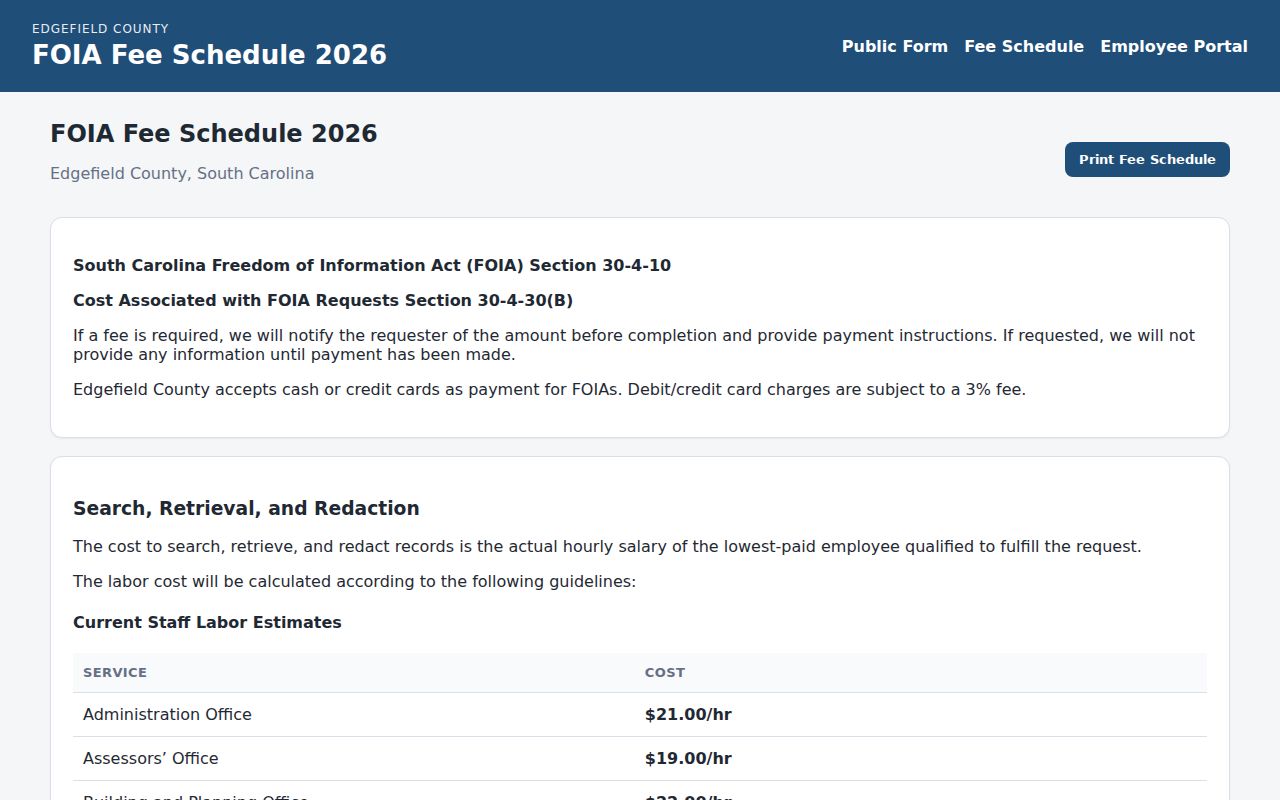The image size is (1280, 800).
Task: Click the Print Fee Schedule button
Action: tap(1147, 160)
